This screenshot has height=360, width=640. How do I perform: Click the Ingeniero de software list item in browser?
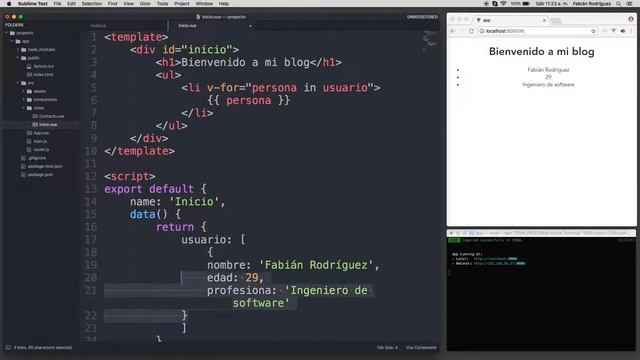pyautogui.click(x=548, y=85)
